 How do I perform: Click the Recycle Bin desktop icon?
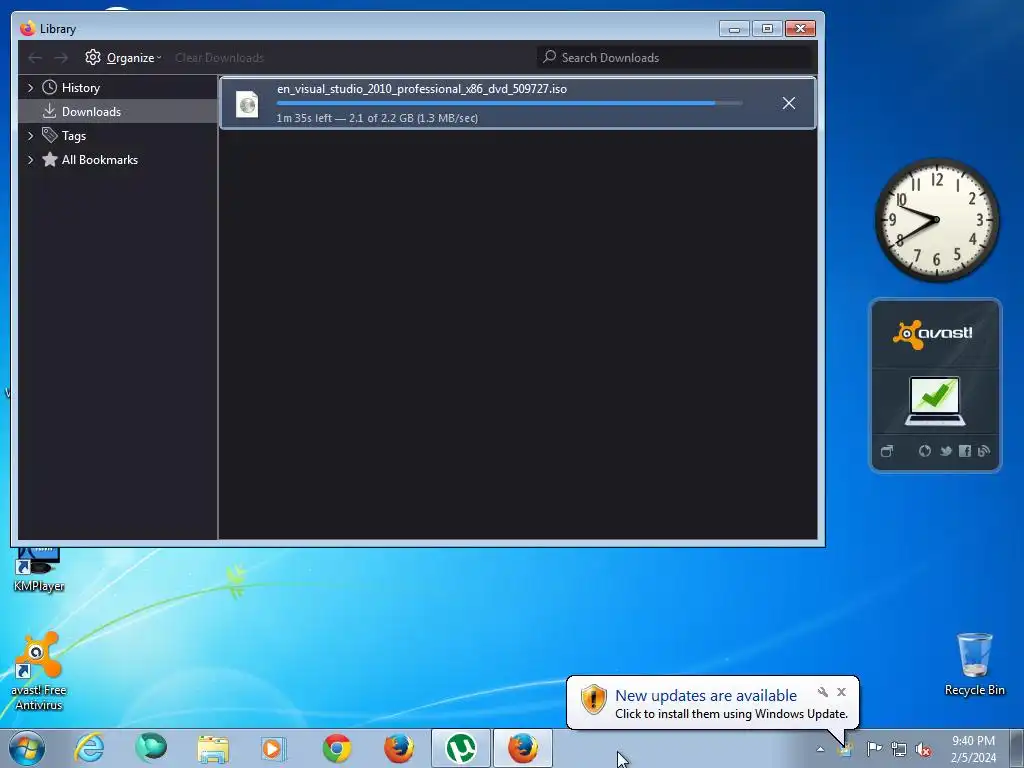pyautogui.click(x=974, y=664)
